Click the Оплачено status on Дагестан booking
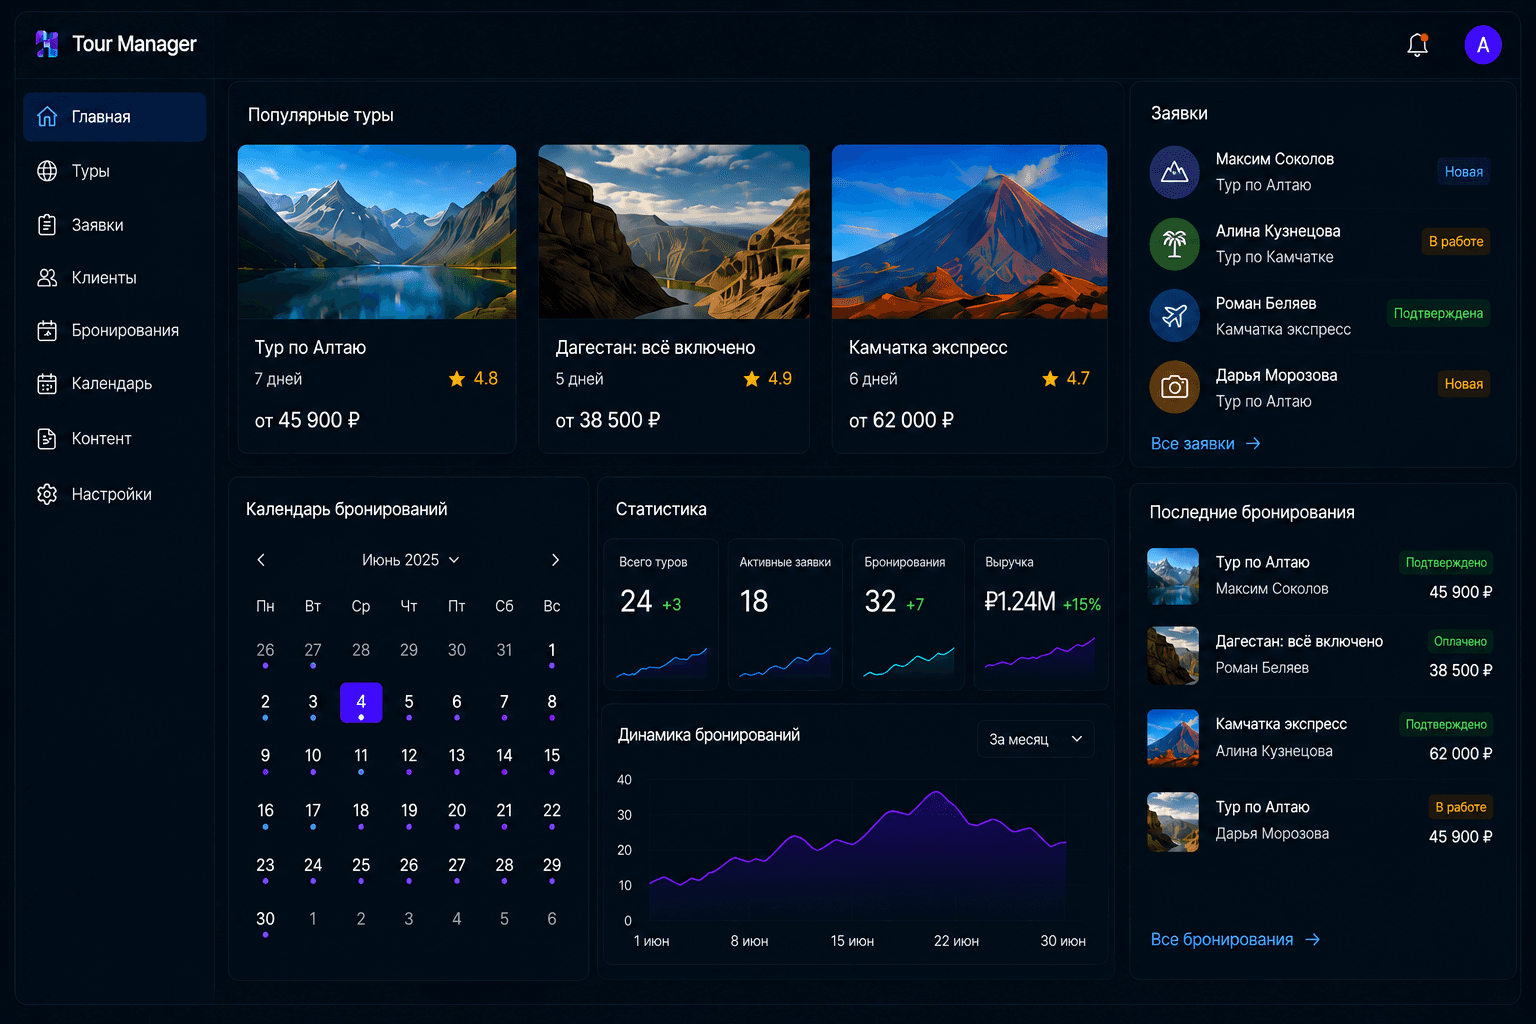The image size is (1536, 1024). coord(1460,642)
